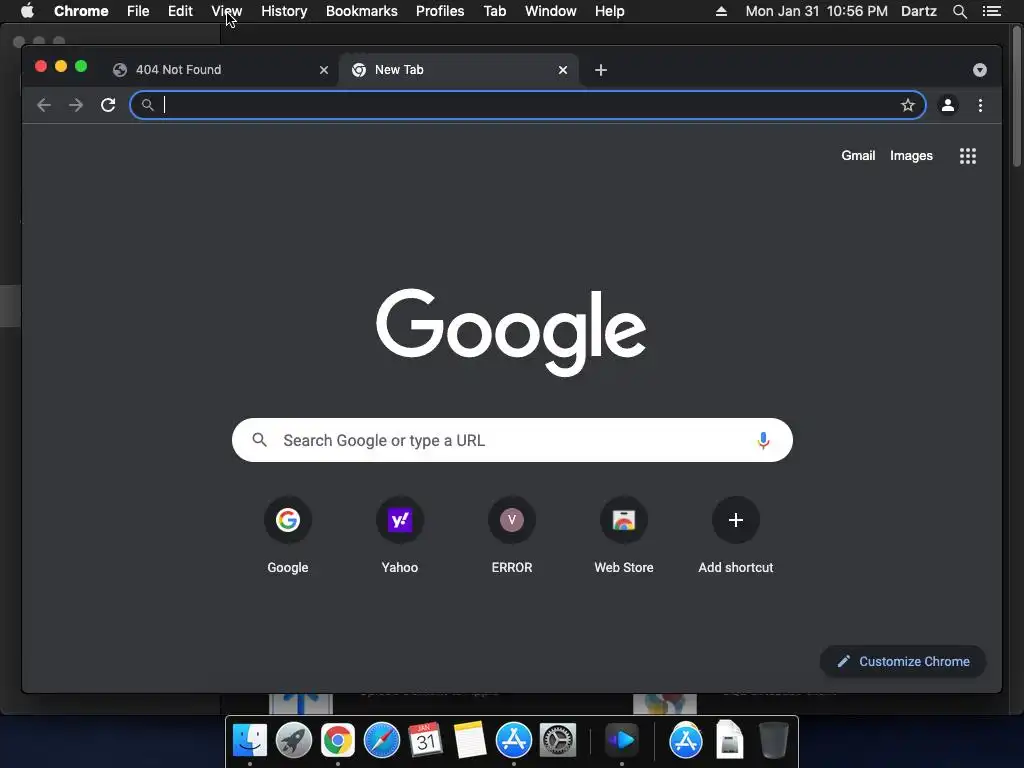Click the forward navigation arrow
The height and width of the screenshot is (768, 1024).
76,105
